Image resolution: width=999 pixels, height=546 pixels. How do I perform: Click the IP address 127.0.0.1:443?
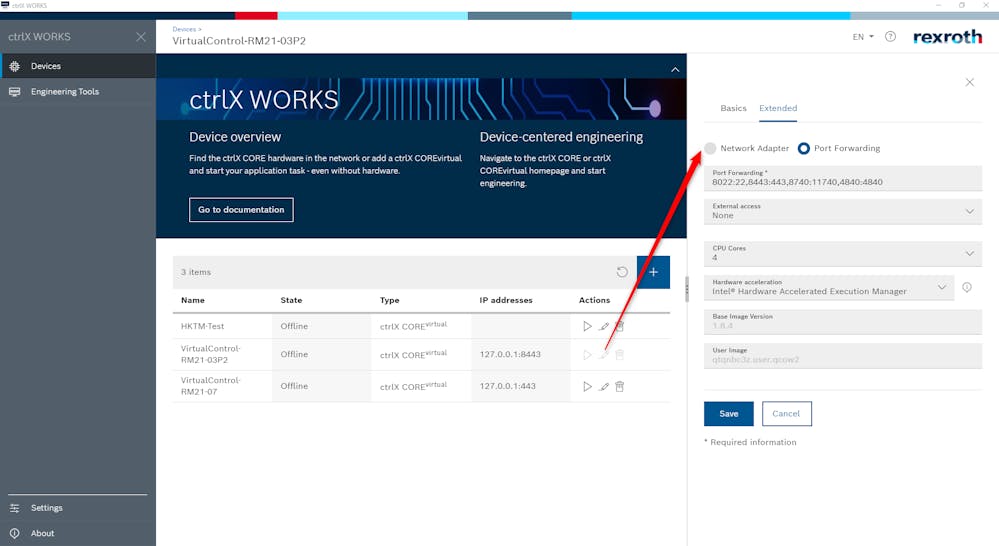[x=507, y=386]
